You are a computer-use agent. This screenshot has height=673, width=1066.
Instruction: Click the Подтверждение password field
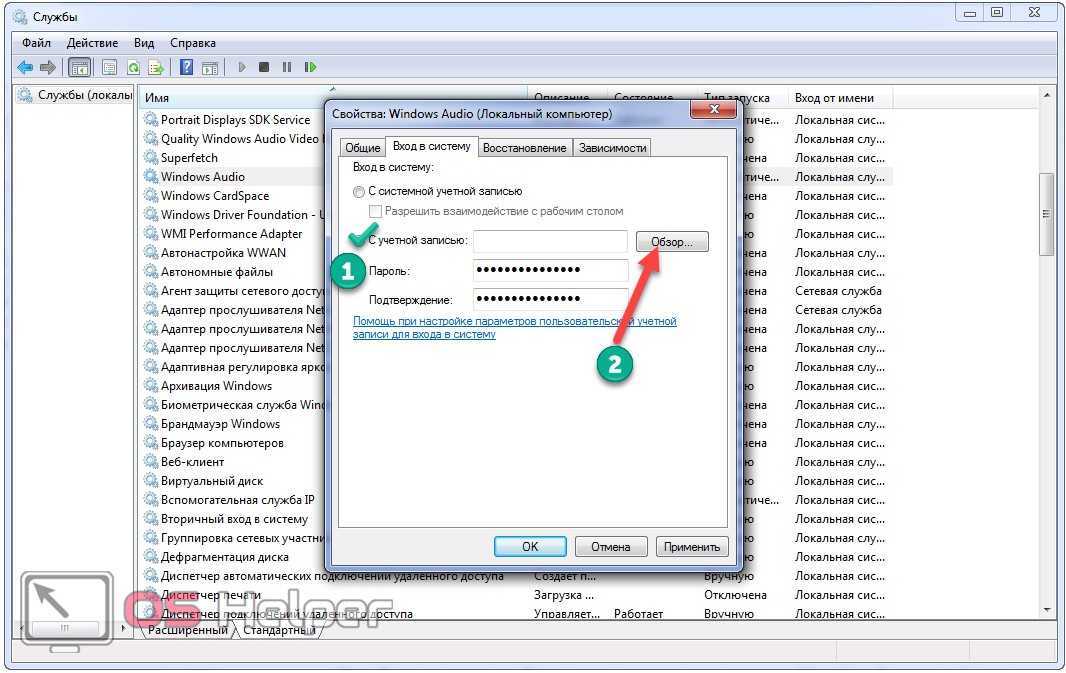(550, 299)
